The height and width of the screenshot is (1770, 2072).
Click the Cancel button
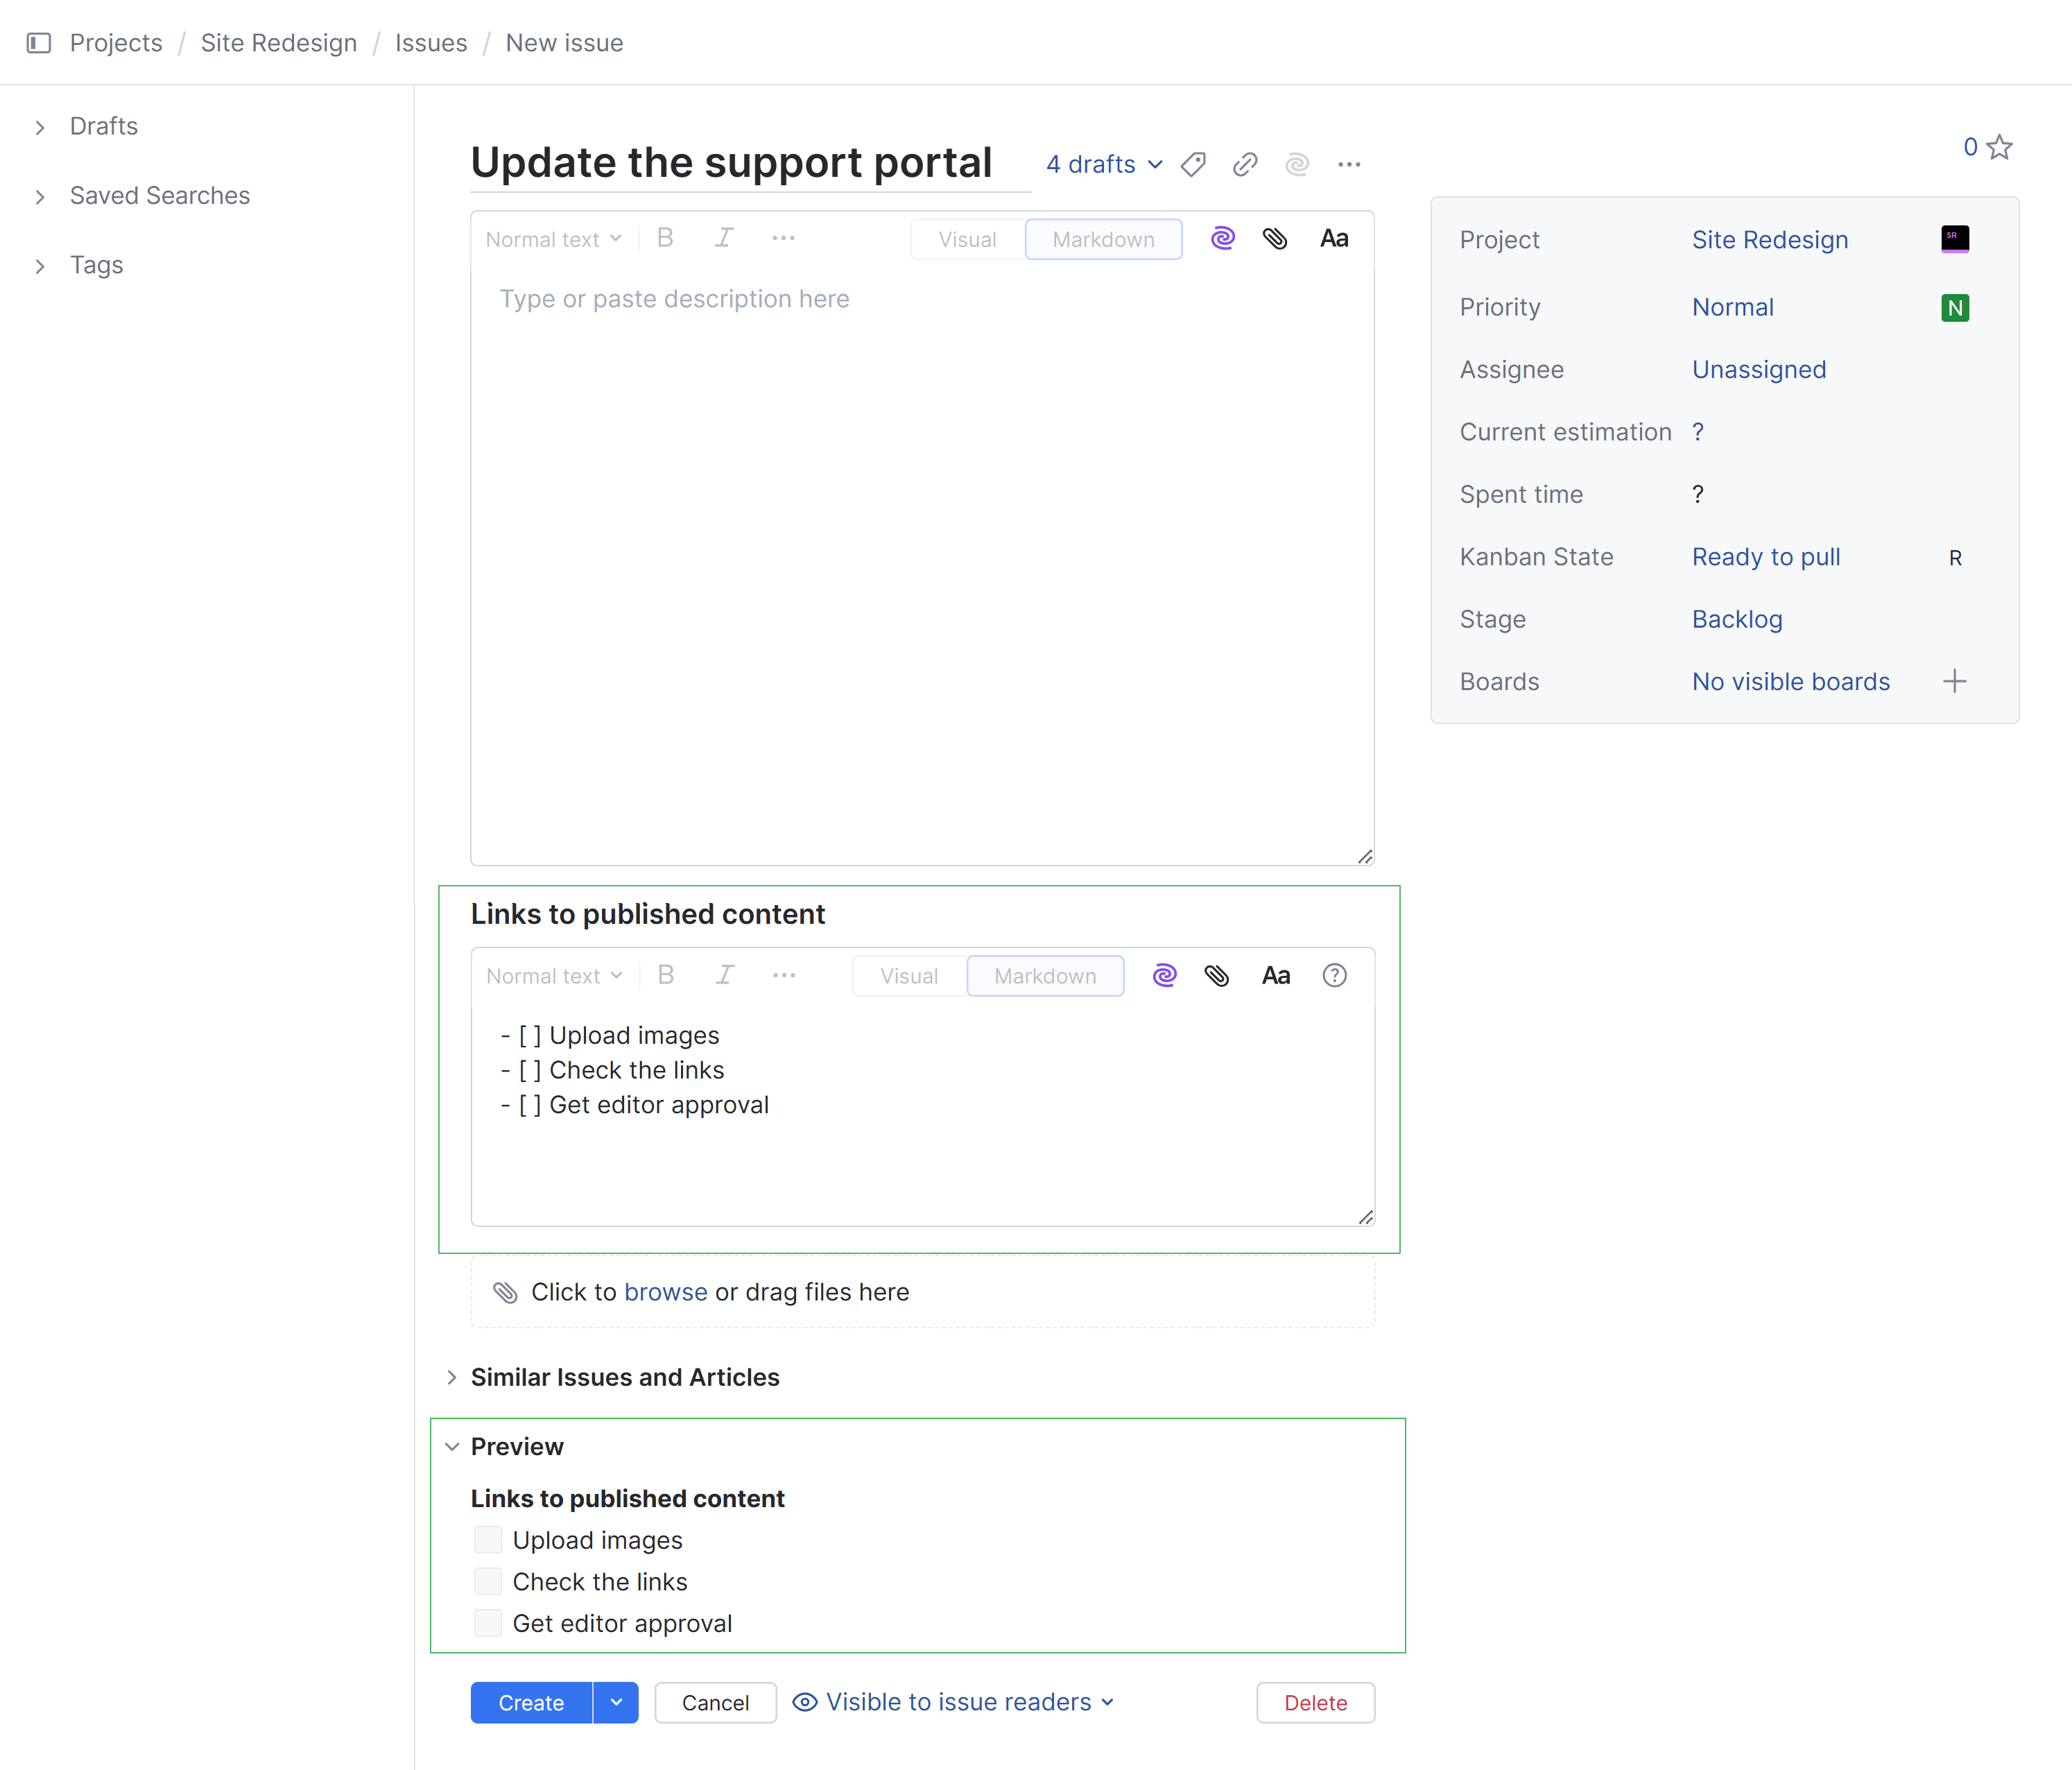click(715, 1703)
